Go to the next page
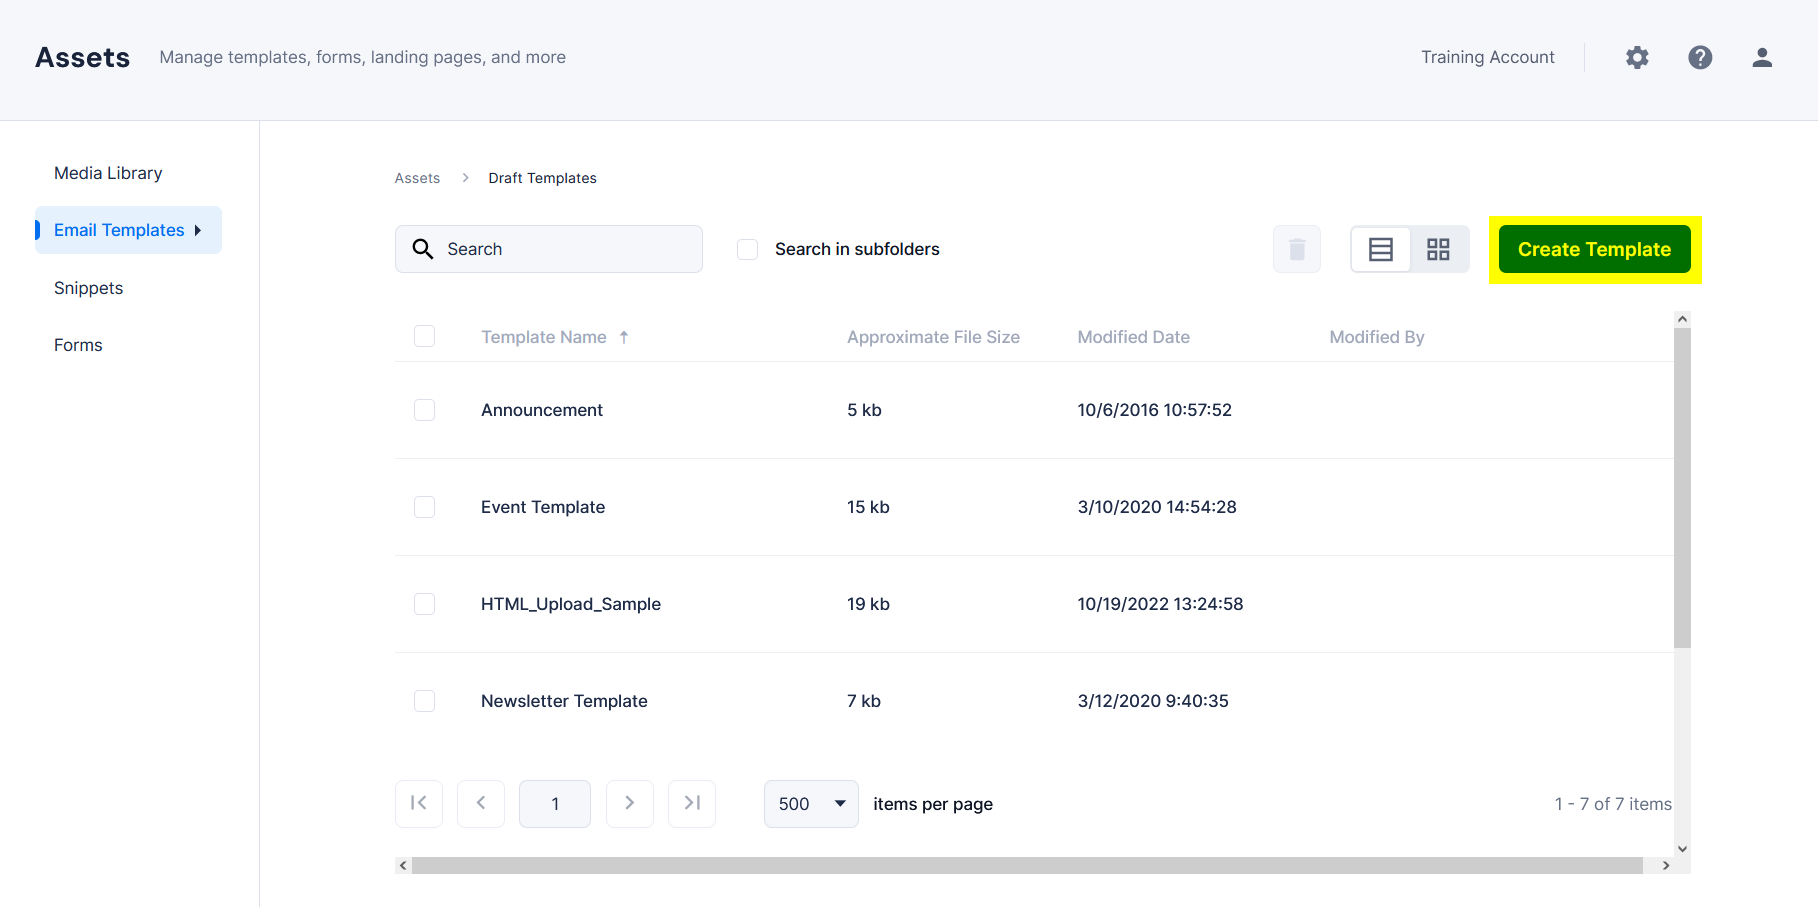This screenshot has width=1818, height=907. [x=630, y=803]
